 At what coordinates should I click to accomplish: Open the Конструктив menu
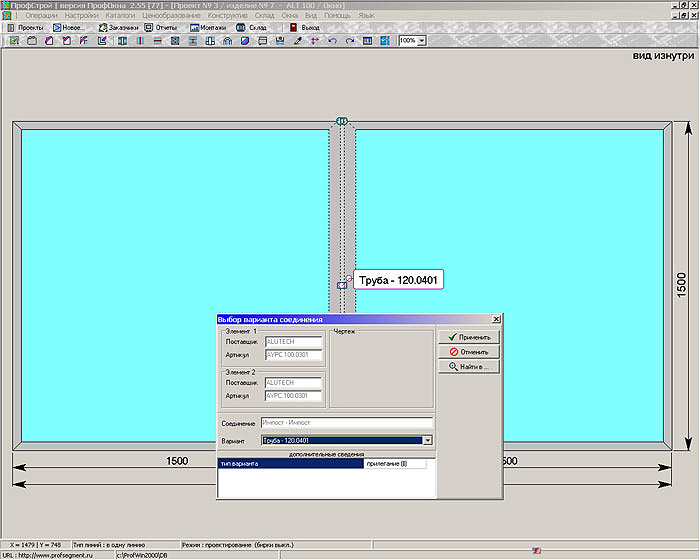coord(227,17)
